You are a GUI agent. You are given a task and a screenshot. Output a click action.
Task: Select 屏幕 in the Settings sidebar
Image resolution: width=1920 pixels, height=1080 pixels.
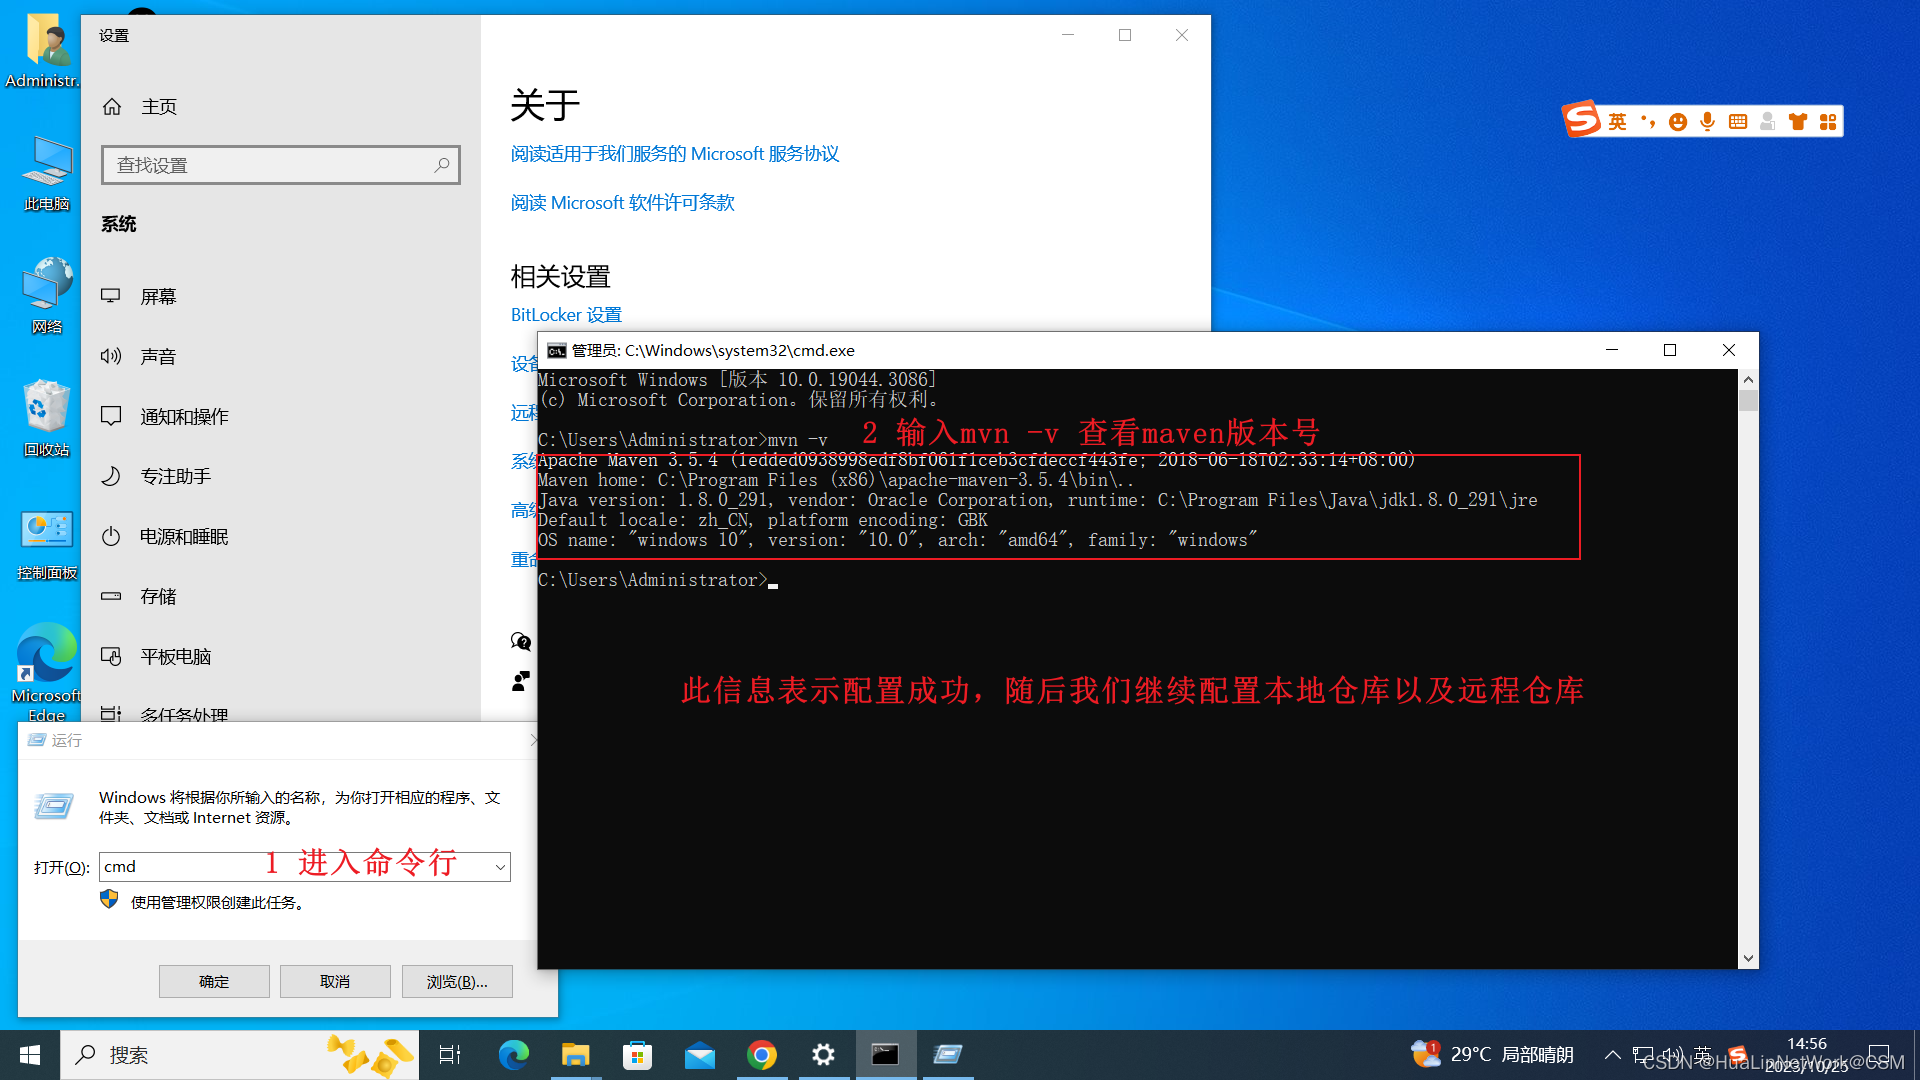(x=280, y=296)
